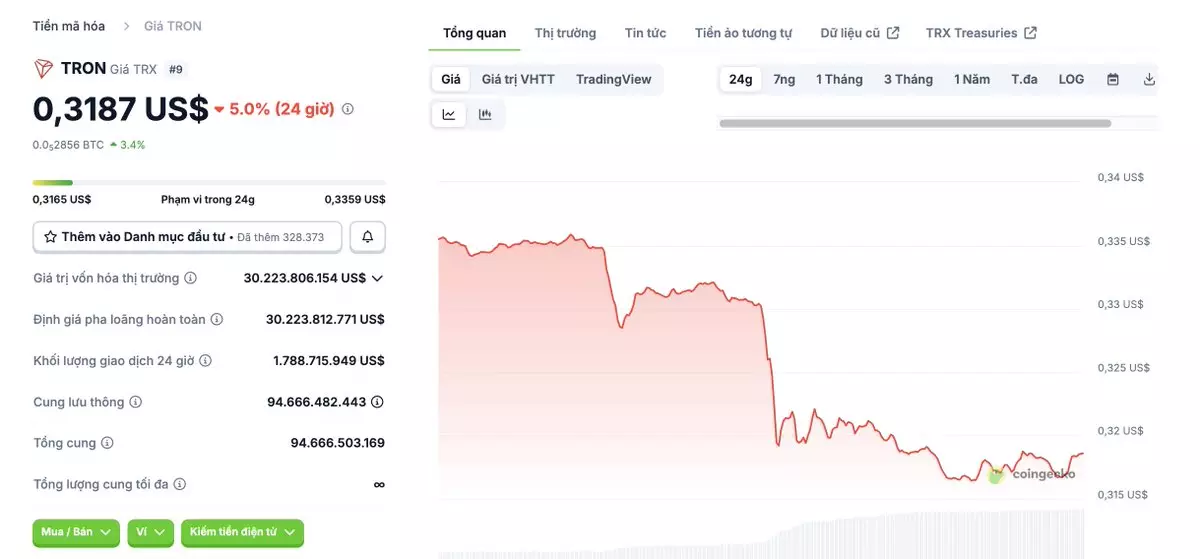Open the Thị trường tab

(565, 33)
